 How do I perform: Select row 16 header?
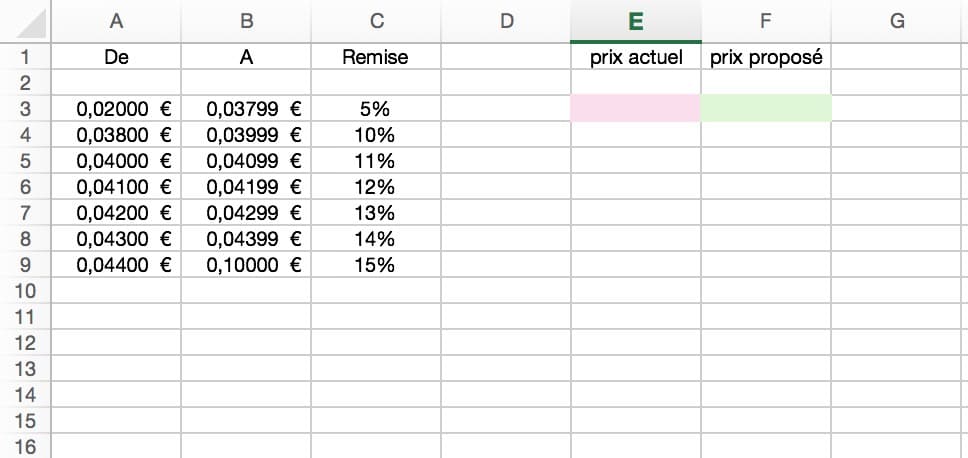(x=25, y=447)
